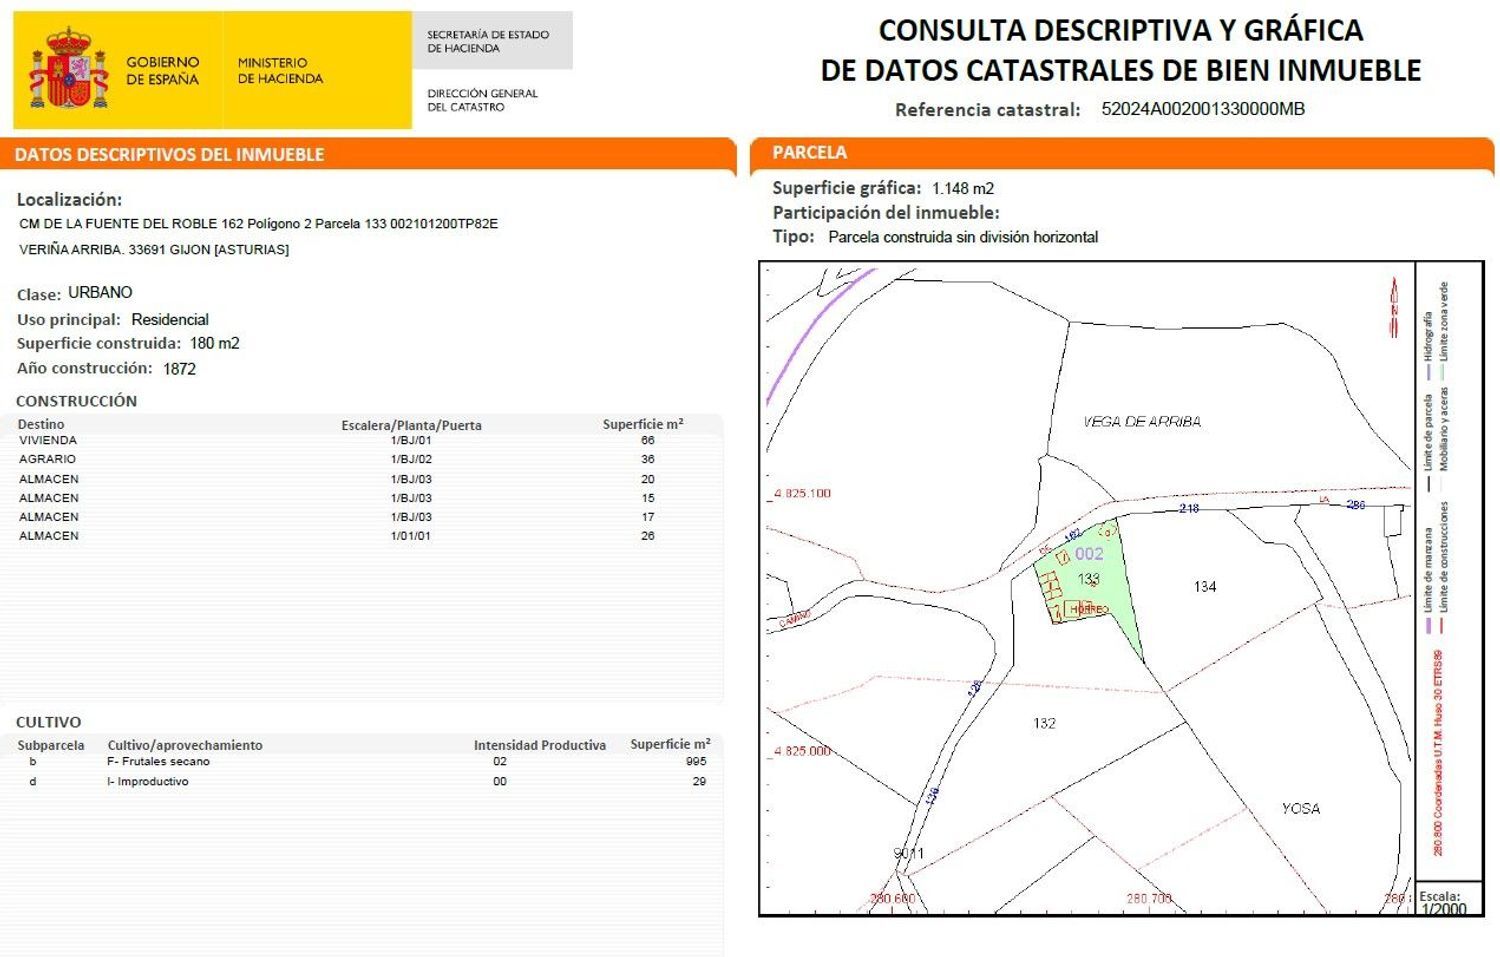Viewport: 1500px width, 957px height.
Task: Collapse the CONSTRUCCIÓN table section
Action: [77, 400]
